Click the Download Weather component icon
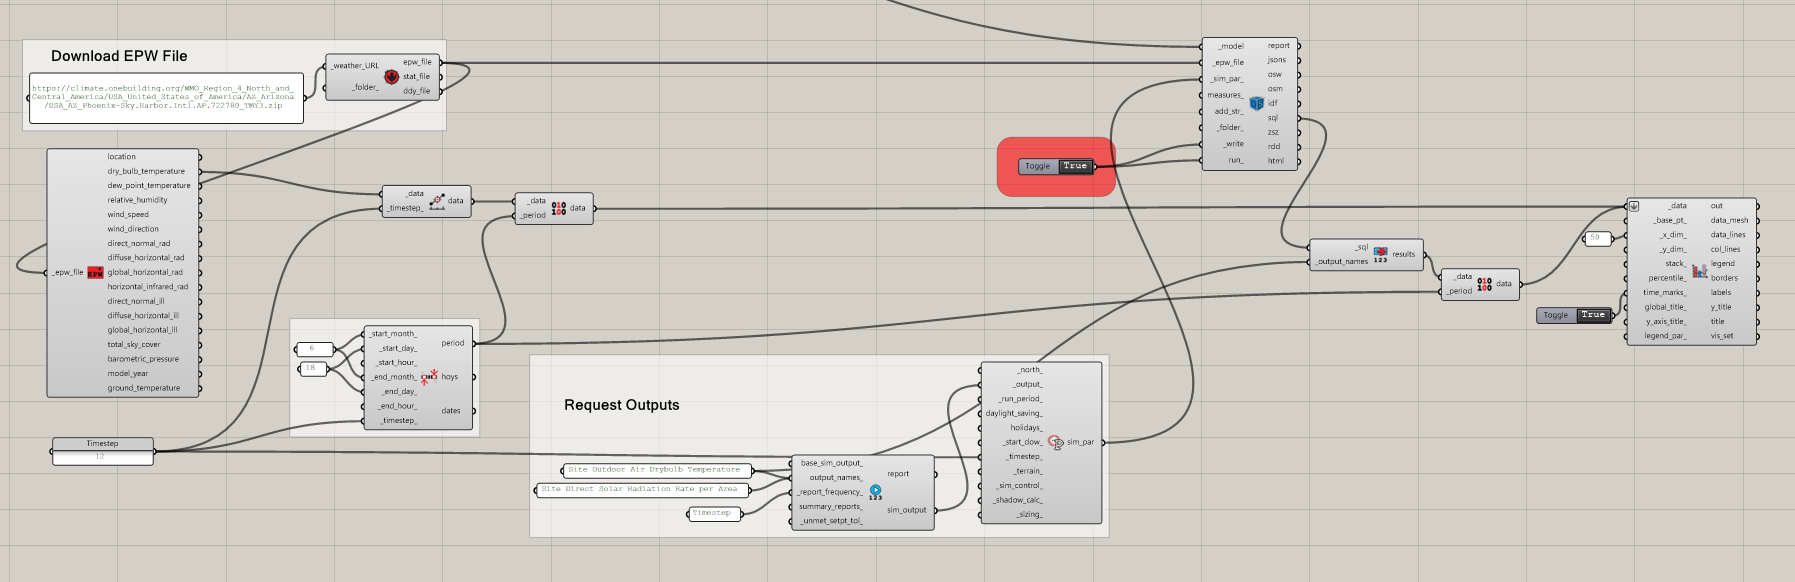 point(391,77)
